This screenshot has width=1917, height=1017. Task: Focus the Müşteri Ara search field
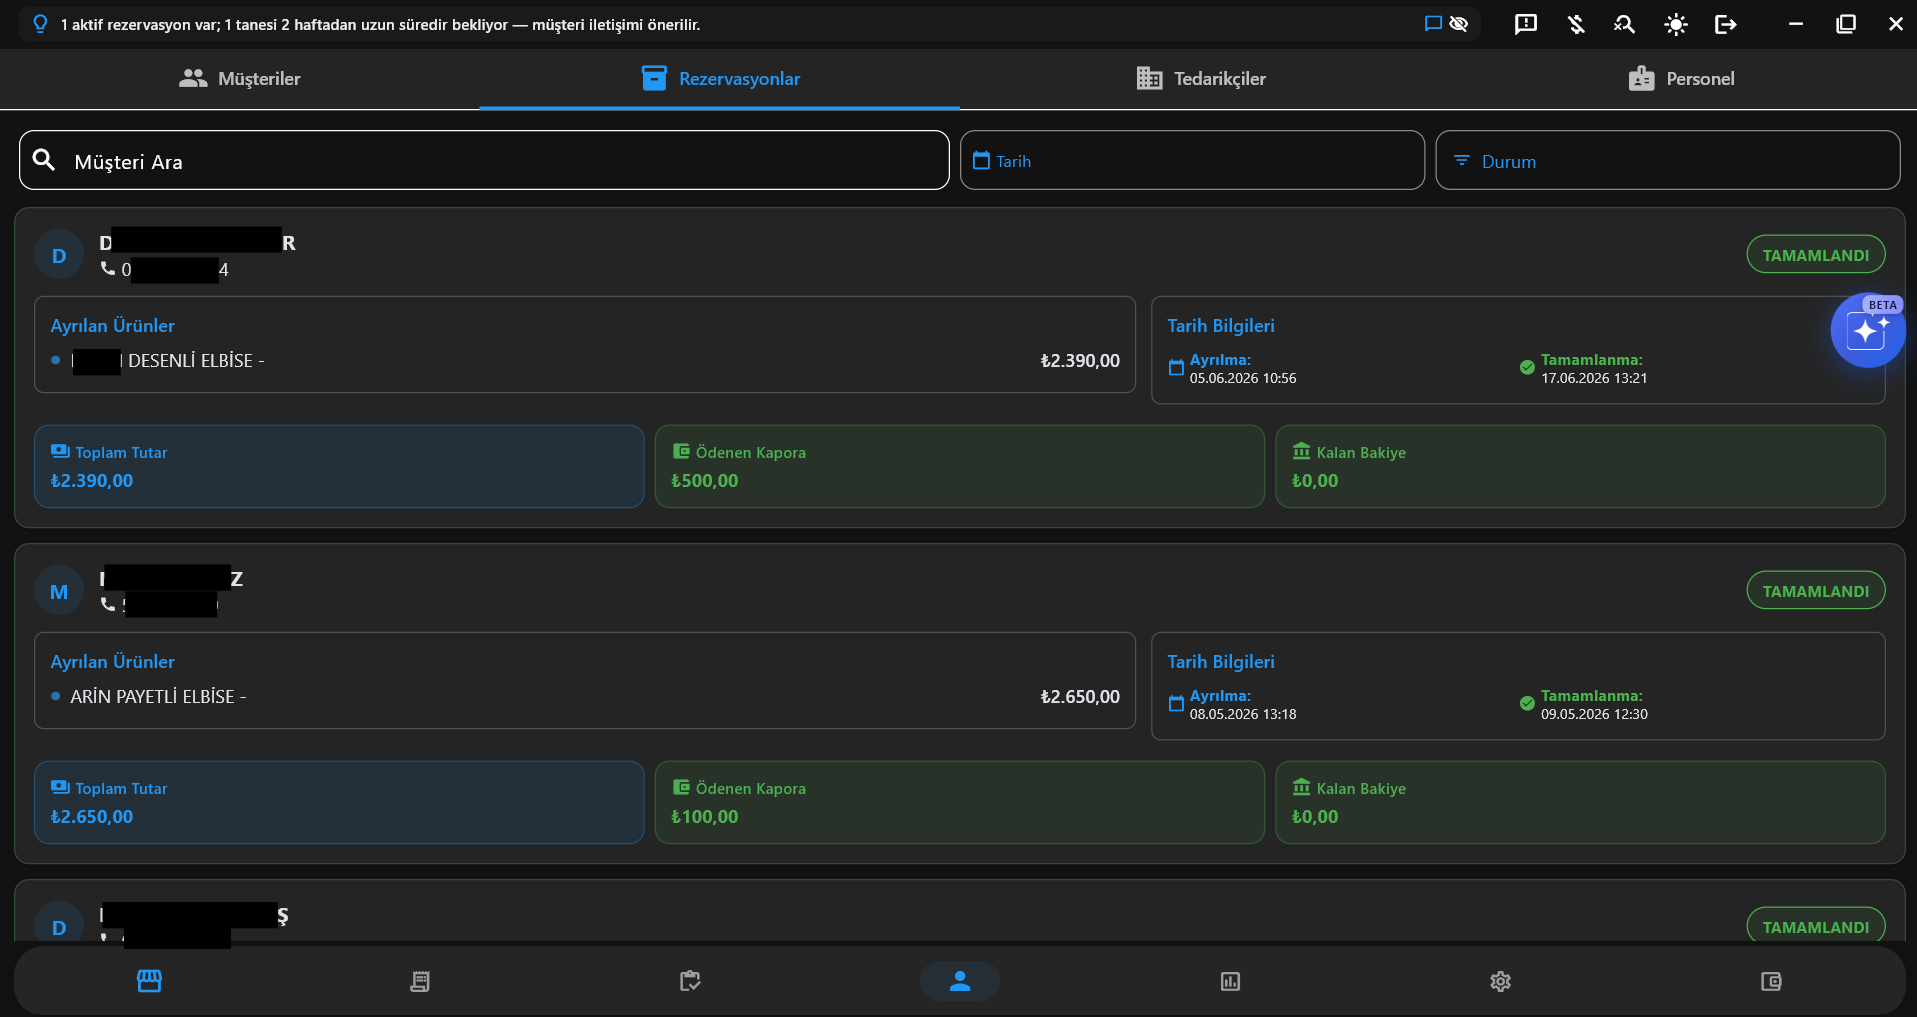[x=484, y=160]
